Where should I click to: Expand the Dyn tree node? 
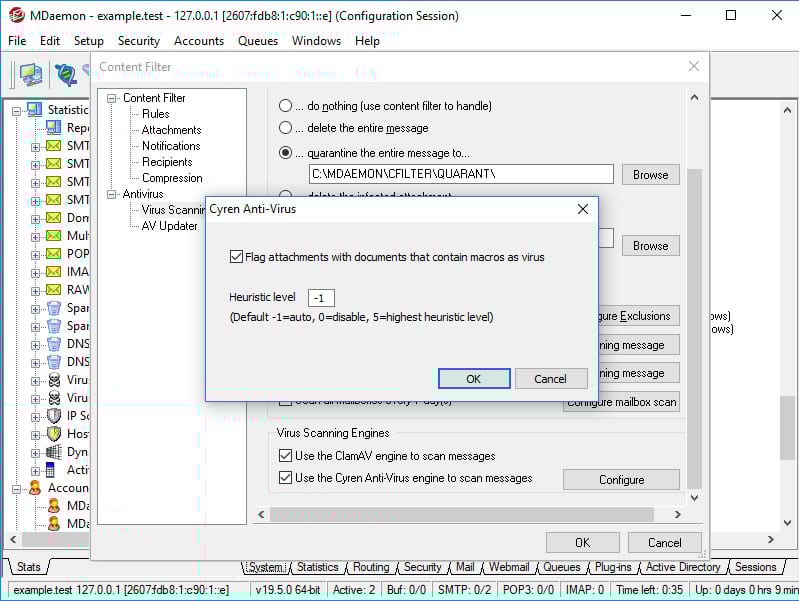pyautogui.click(x=35, y=453)
